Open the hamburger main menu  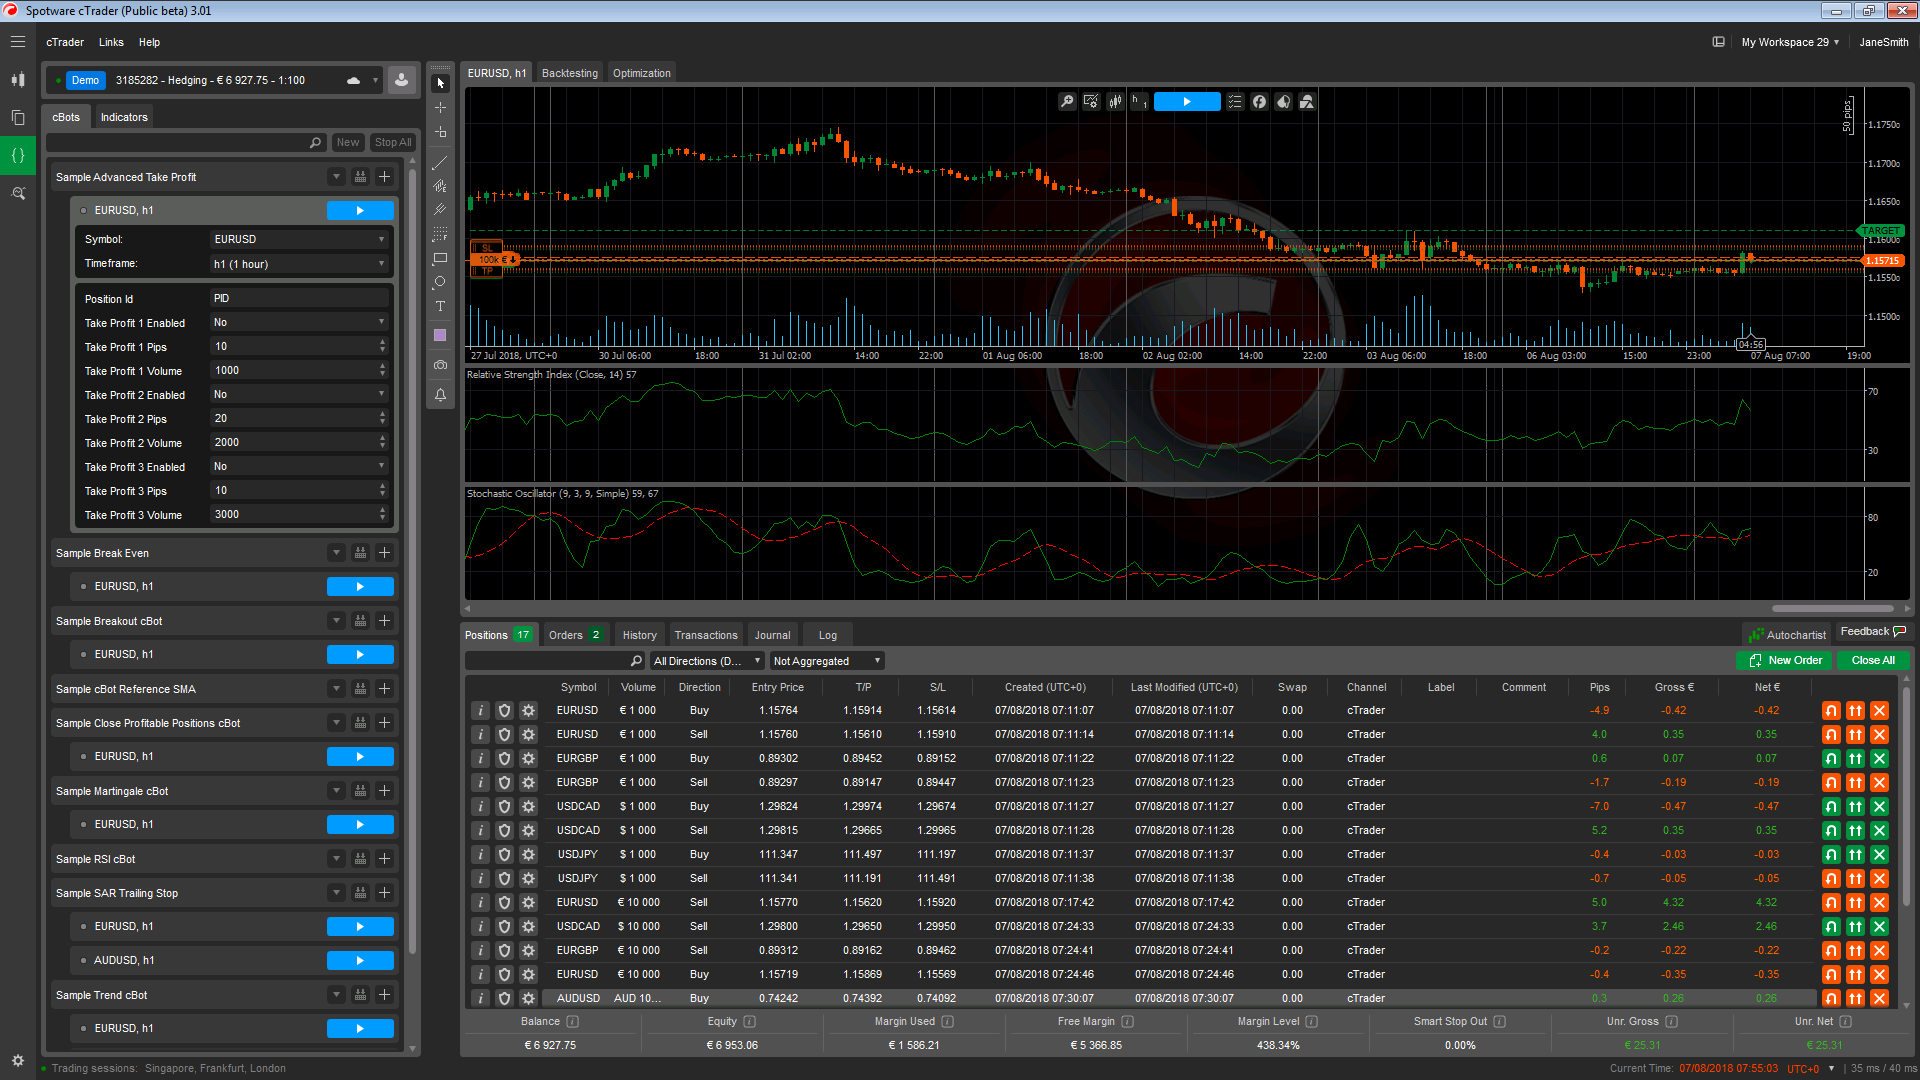coord(18,42)
